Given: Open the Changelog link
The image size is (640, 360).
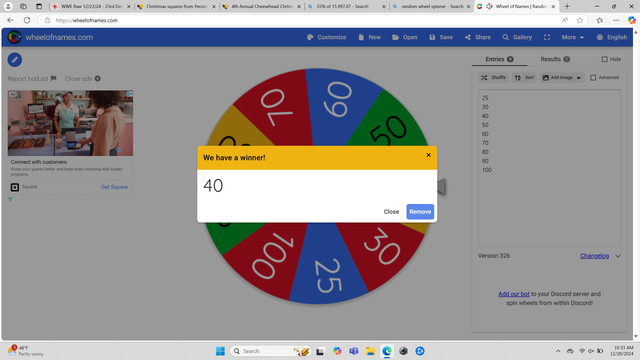Looking at the screenshot, I should pos(594,256).
